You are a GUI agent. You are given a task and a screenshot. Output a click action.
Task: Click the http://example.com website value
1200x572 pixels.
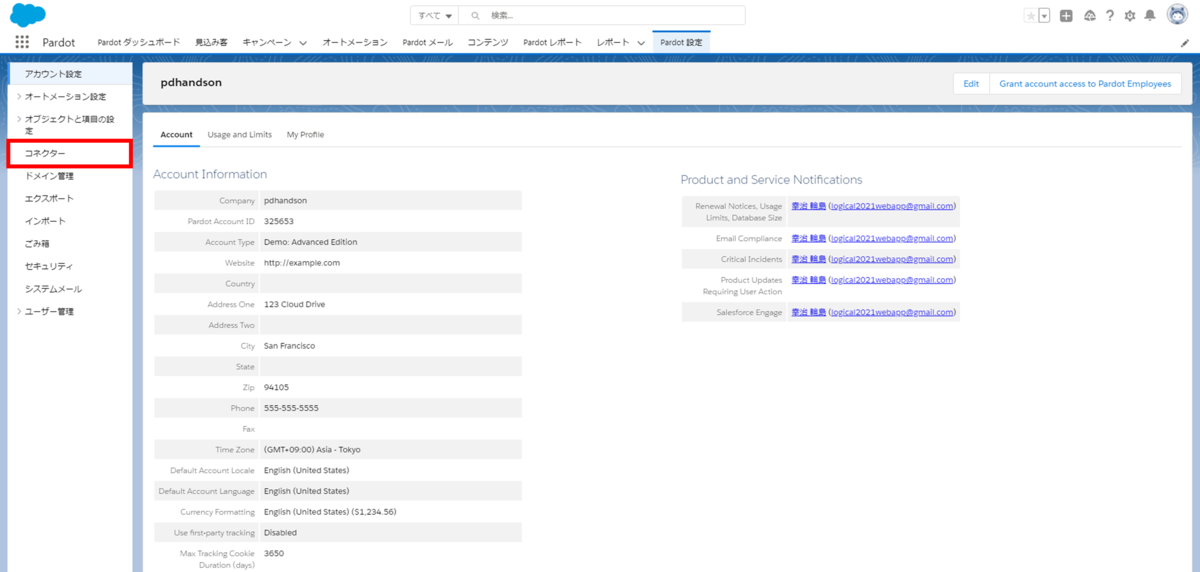point(302,263)
